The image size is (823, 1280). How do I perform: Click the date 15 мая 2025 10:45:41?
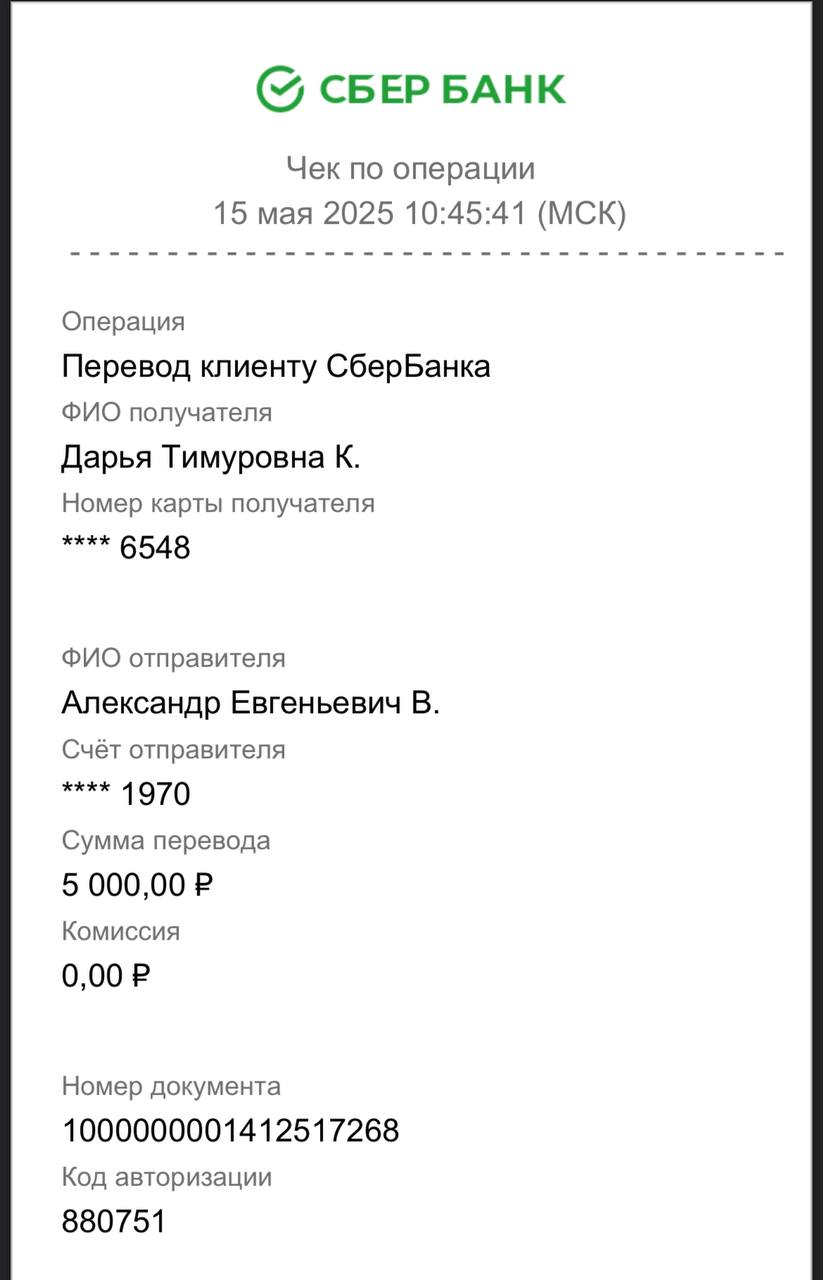369,213
